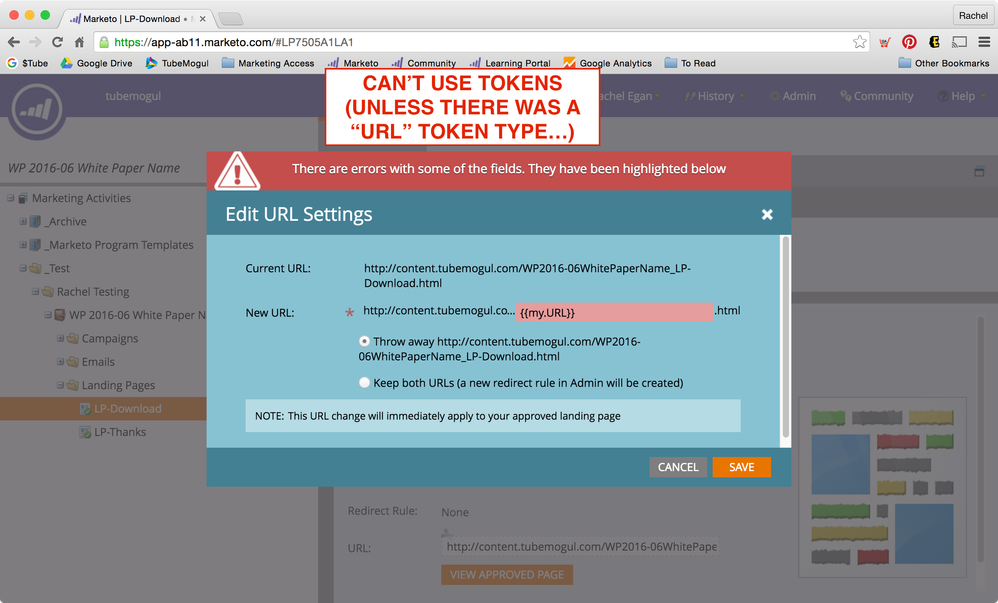
Task: Close the Marketo browser tab
Action: point(202,18)
